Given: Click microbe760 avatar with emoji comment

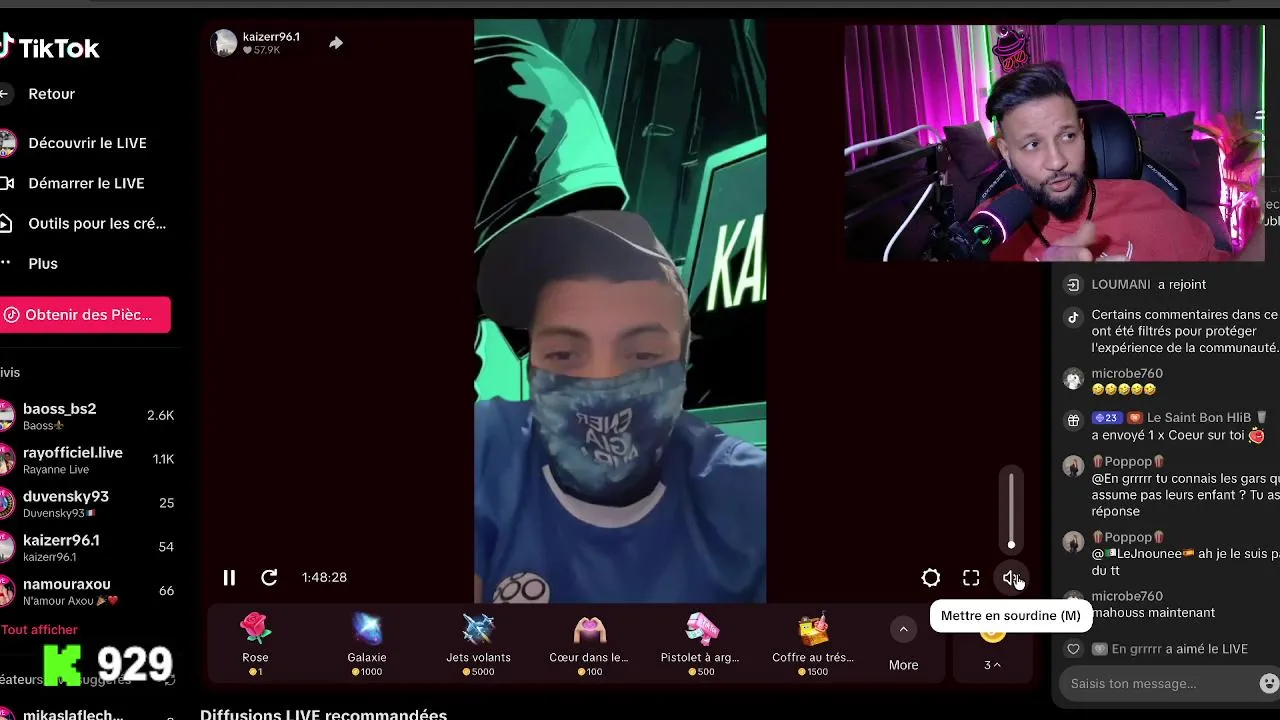Looking at the screenshot, I should (x=1073, y=379).
